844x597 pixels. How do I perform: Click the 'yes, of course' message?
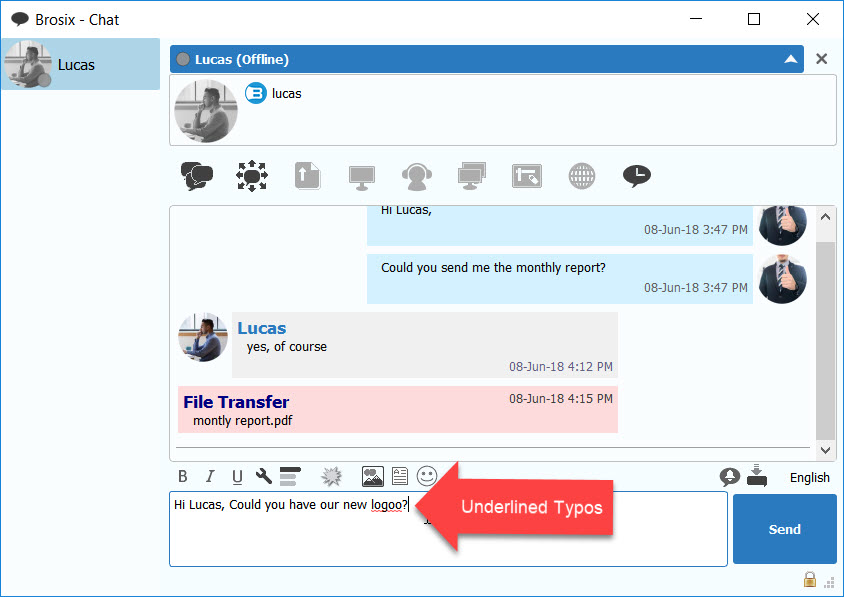(287, 347)
